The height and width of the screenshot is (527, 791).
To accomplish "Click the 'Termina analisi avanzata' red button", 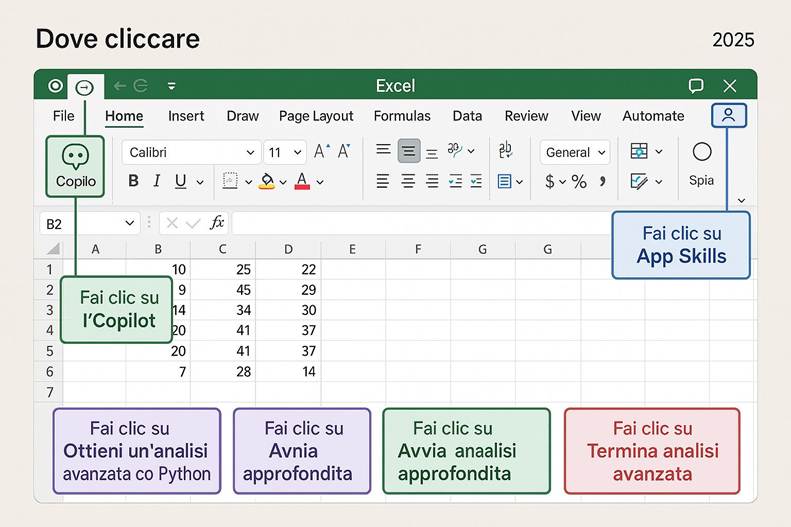I will tap(652, 451).
